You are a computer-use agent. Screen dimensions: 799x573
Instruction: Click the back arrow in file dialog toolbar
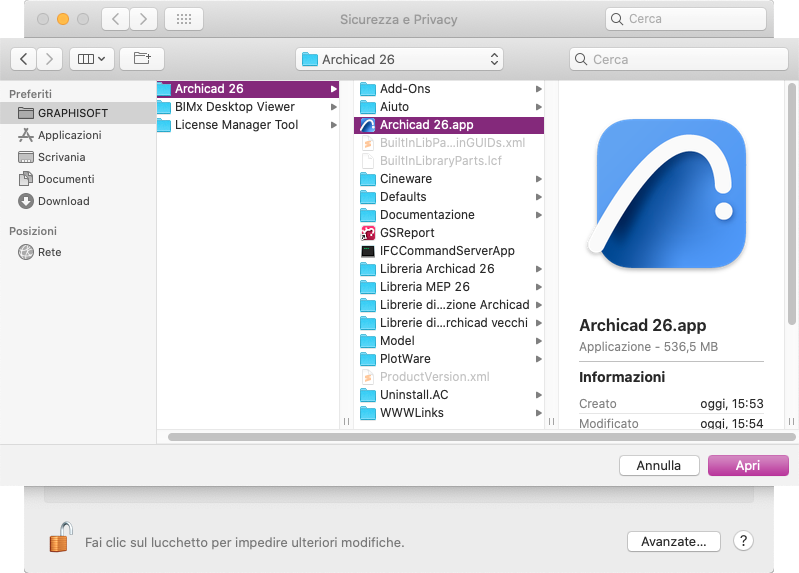point(23,59)
